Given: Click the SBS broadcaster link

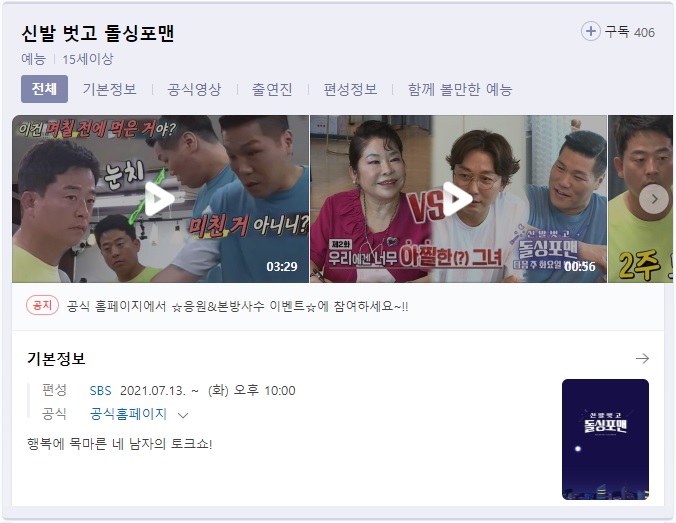Looking at the screenshot, I should (x=100, y=391).
